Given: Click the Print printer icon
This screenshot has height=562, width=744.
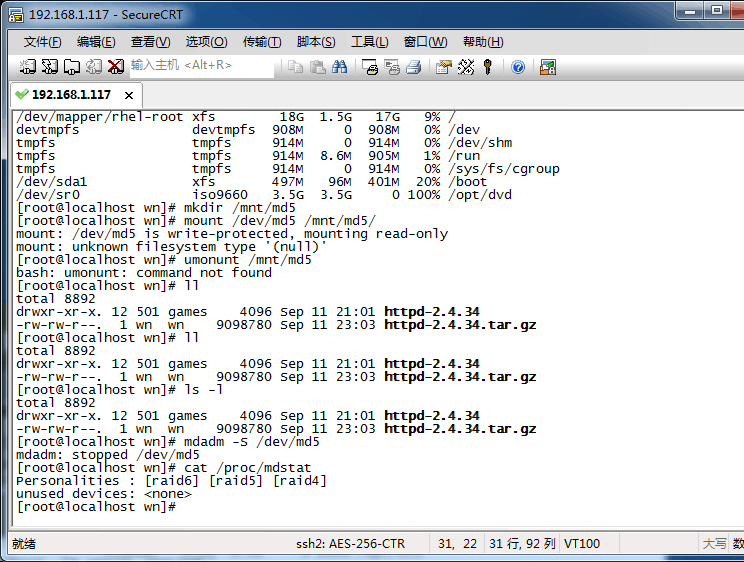Looking at the screenshot, I should pos(414,67).
